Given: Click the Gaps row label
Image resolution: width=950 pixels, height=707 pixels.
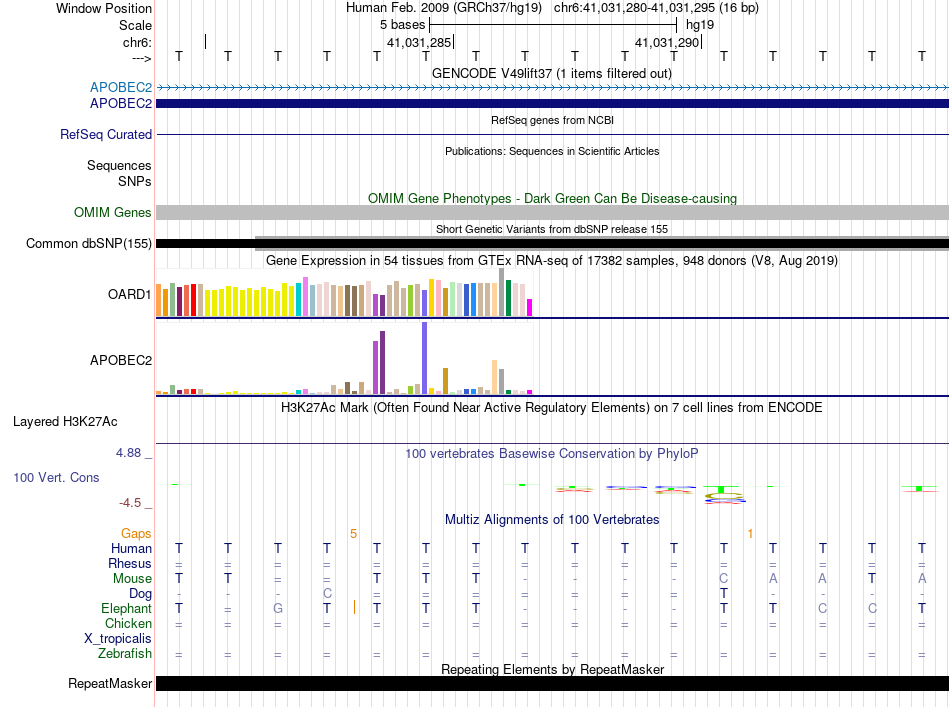Looking at the screenshot, I should (x=136, y=533).
